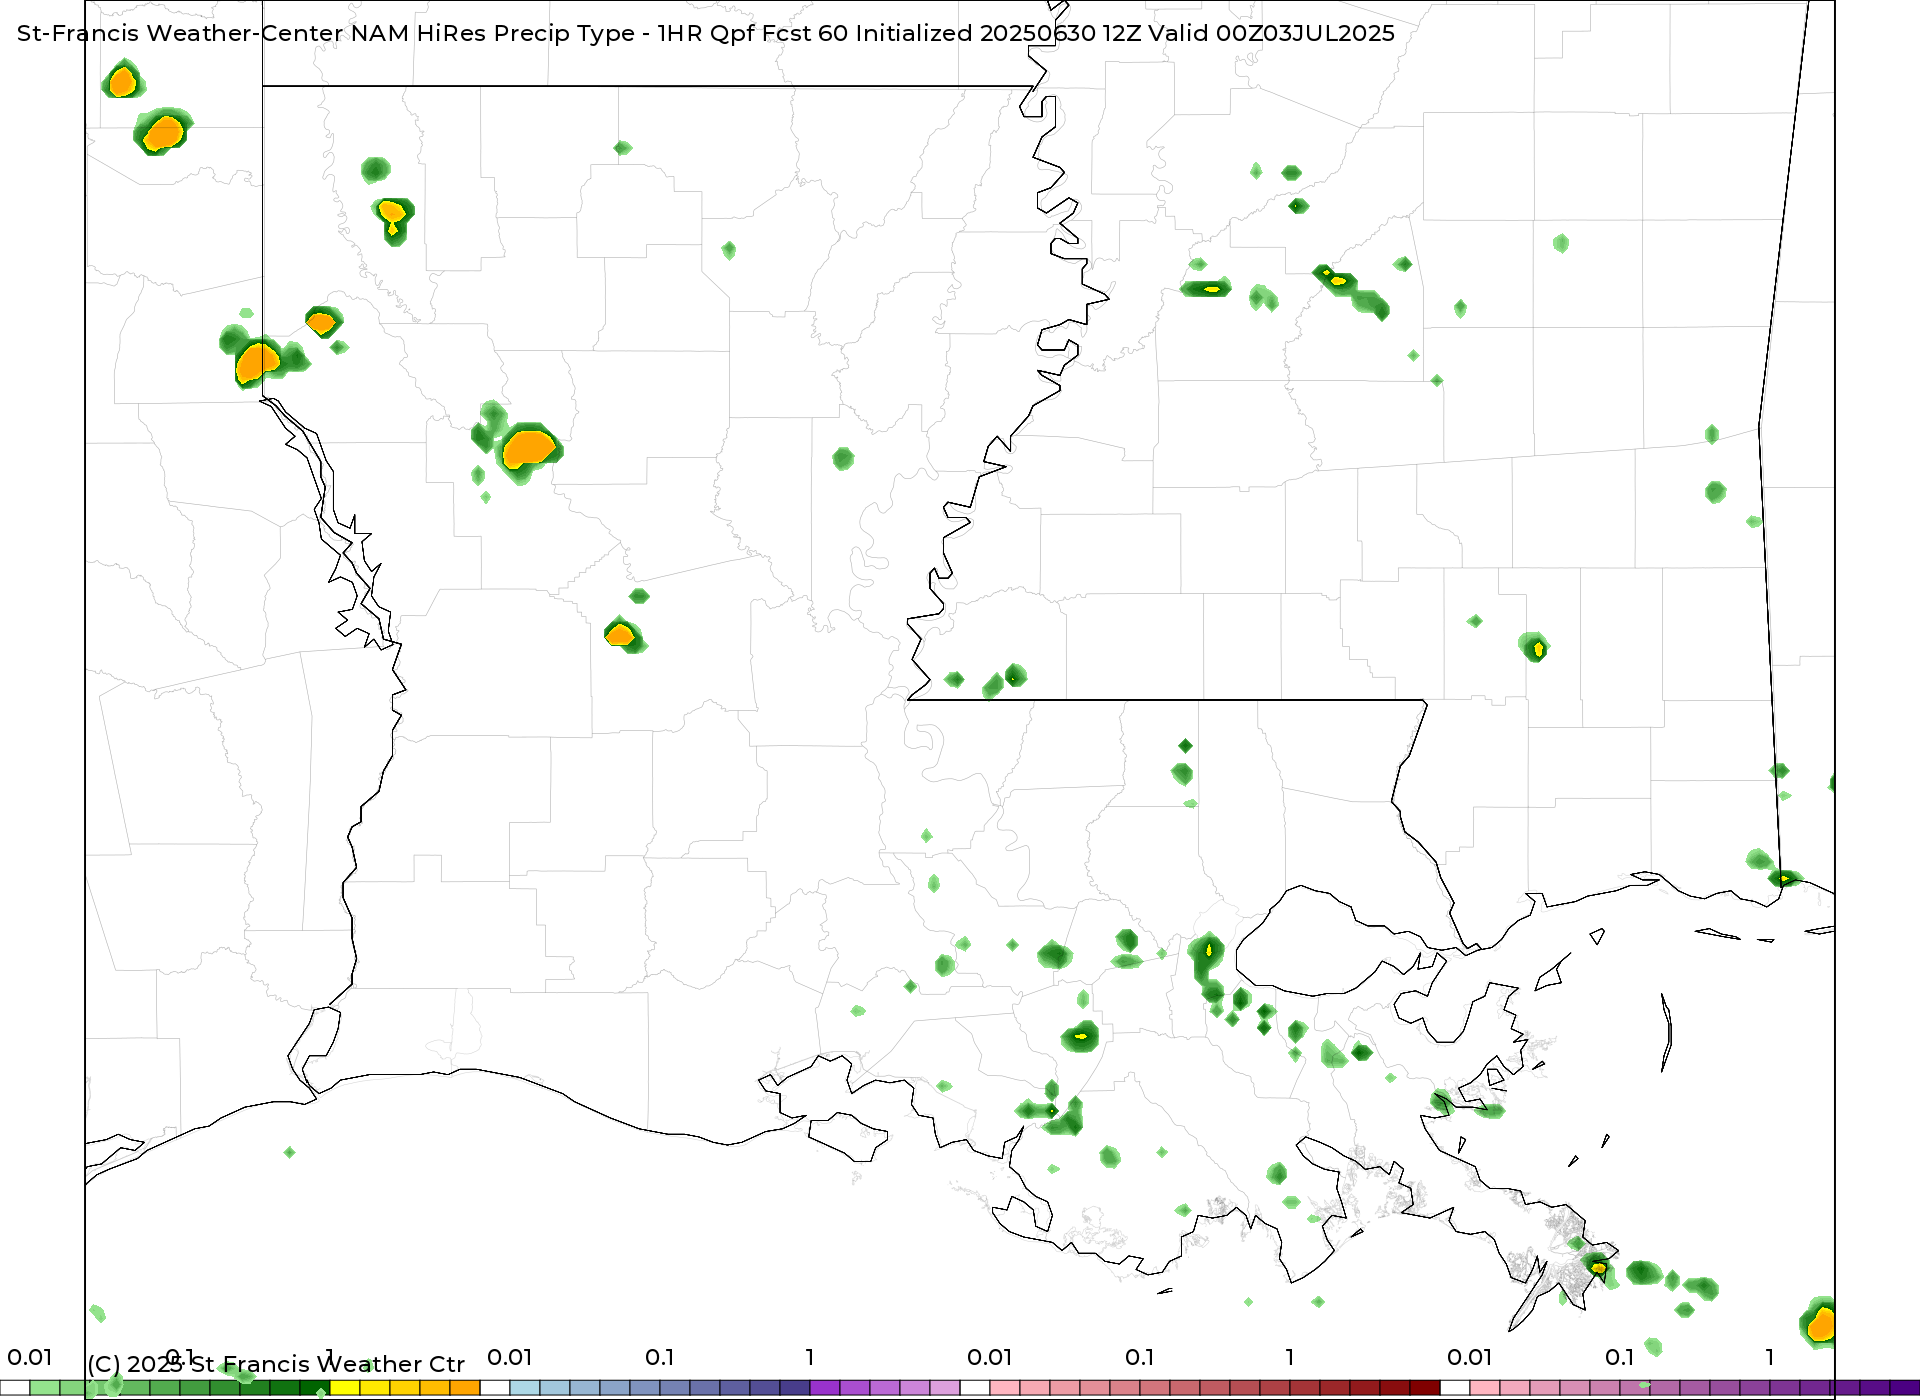This screenshot has height=1400, width=1920.
Task: Click the '0.01' label above the blue scale
Action: pyautogui.click(x=509, y=1357)
